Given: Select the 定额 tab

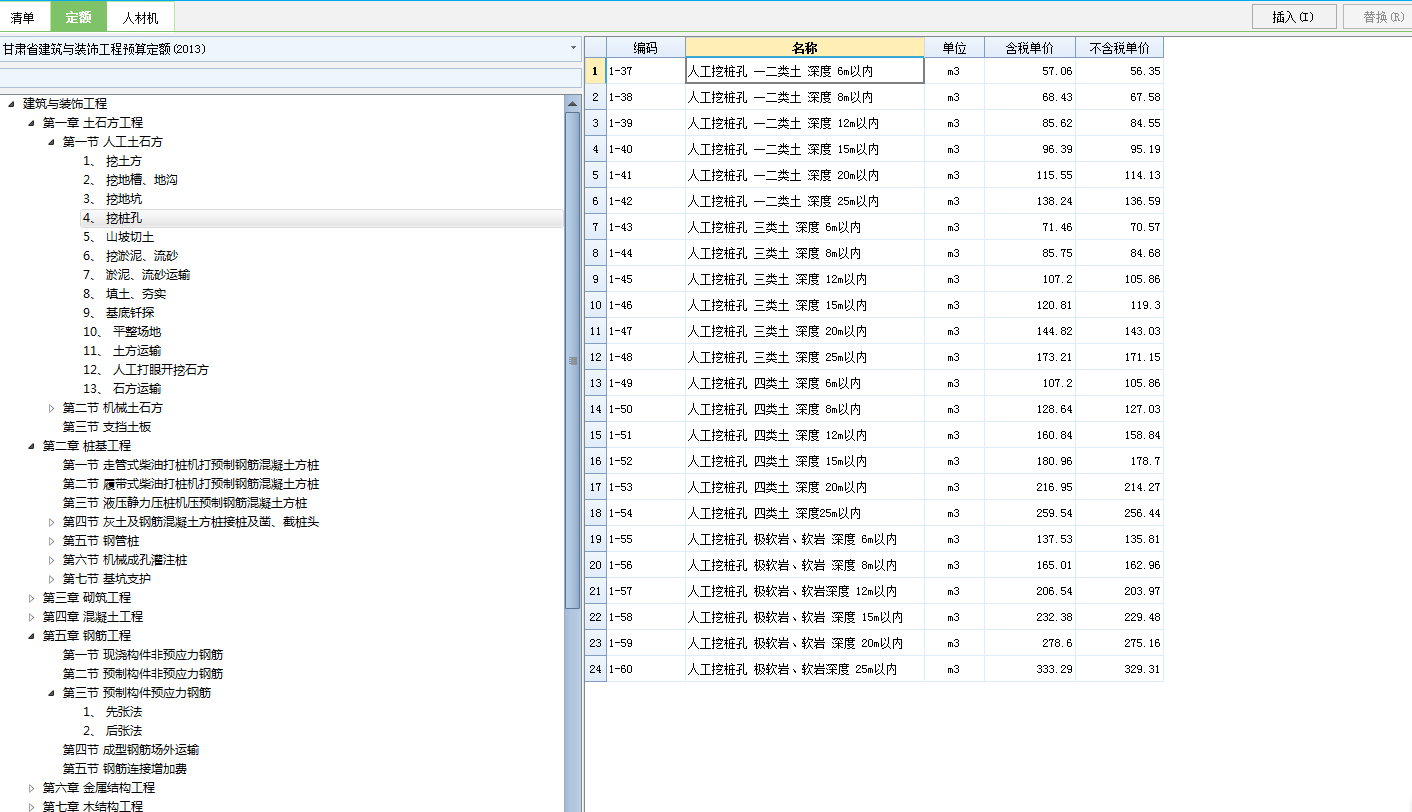Looking at the screenshot, I should 78,18.
